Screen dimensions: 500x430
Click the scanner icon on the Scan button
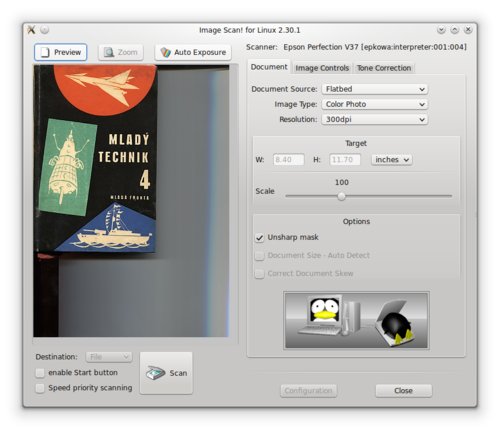click(156, 373)
